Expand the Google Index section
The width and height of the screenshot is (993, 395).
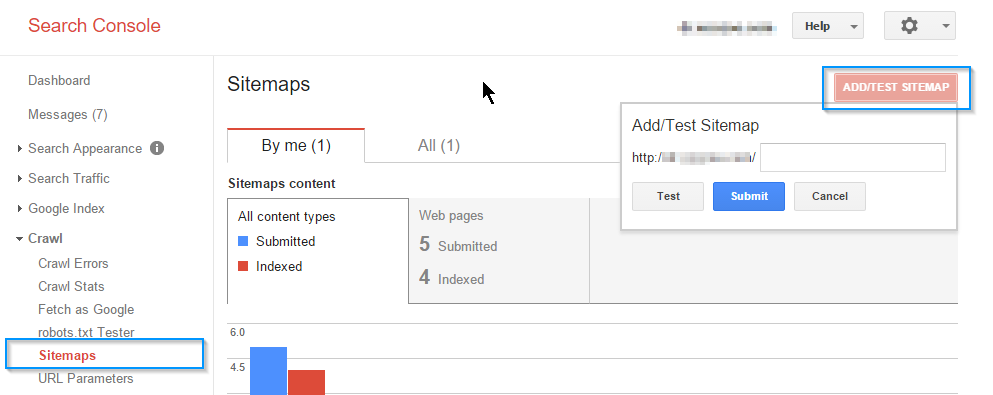20,208
